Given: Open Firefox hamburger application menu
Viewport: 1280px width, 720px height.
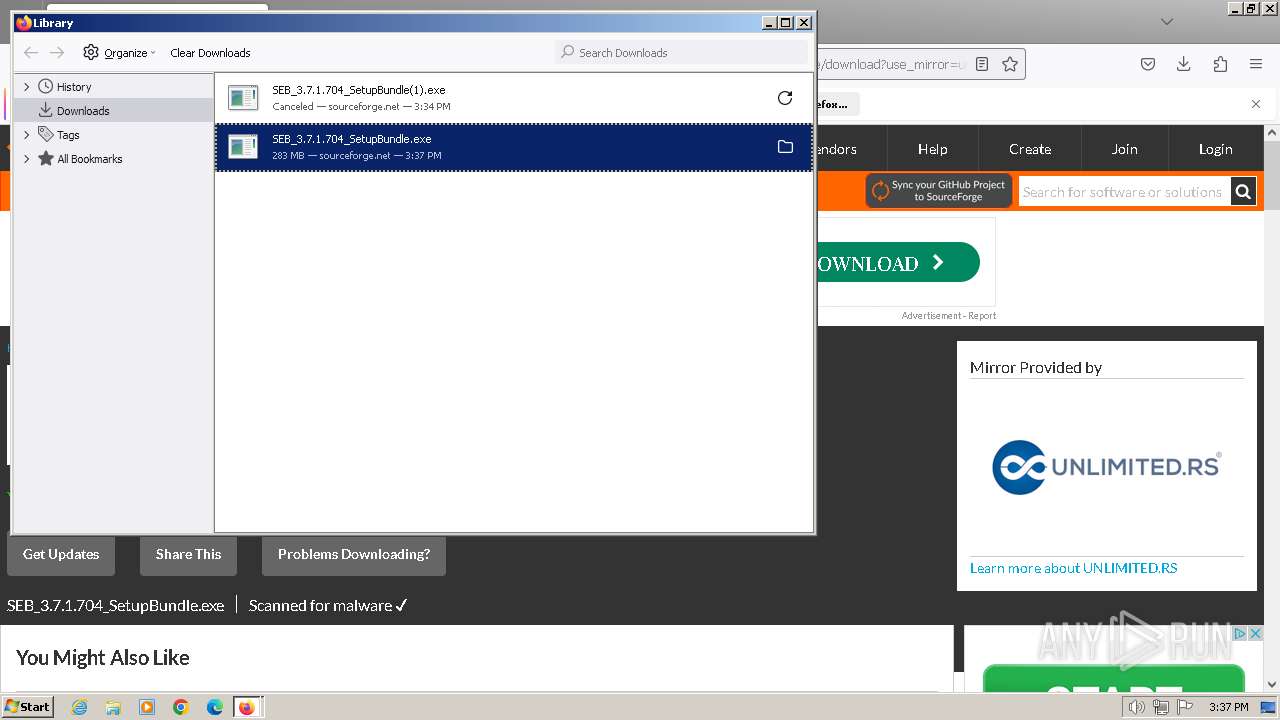Looking at the screenshot, I should pos(1256,64).
